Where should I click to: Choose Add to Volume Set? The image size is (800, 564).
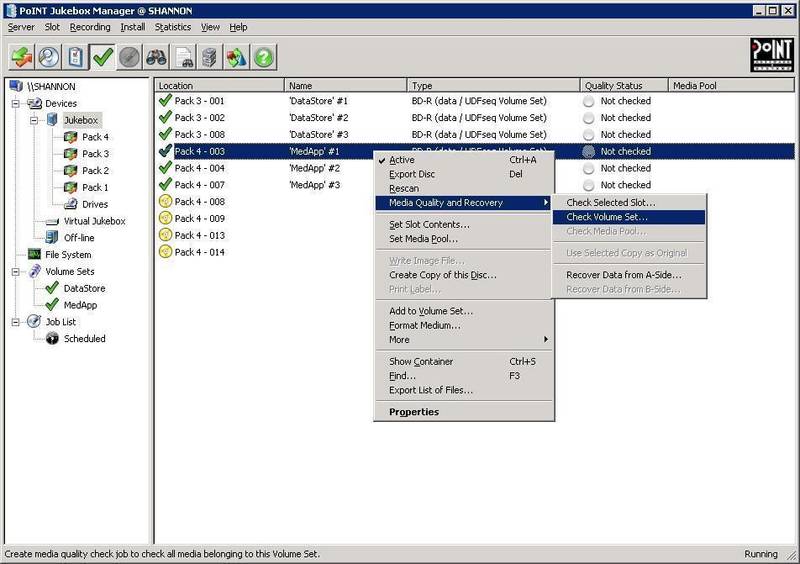(x=463, y=311)
